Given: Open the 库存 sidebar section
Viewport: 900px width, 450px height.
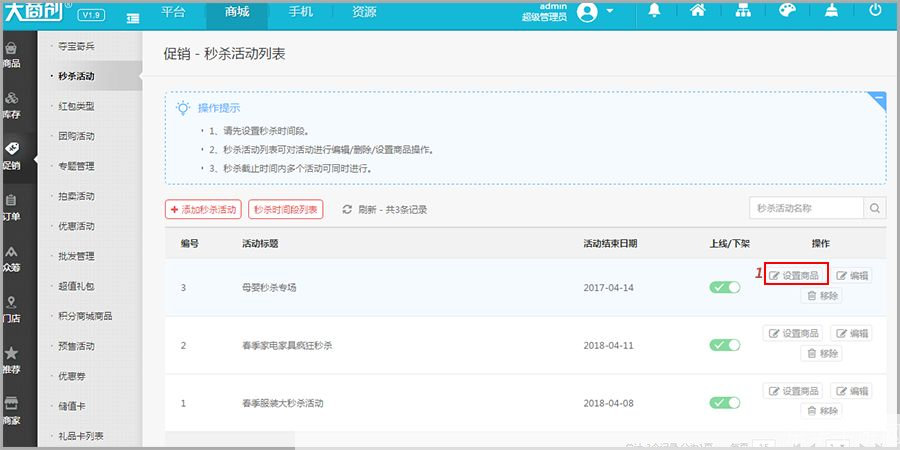Looking at the screenshot, I should (11, 106).
